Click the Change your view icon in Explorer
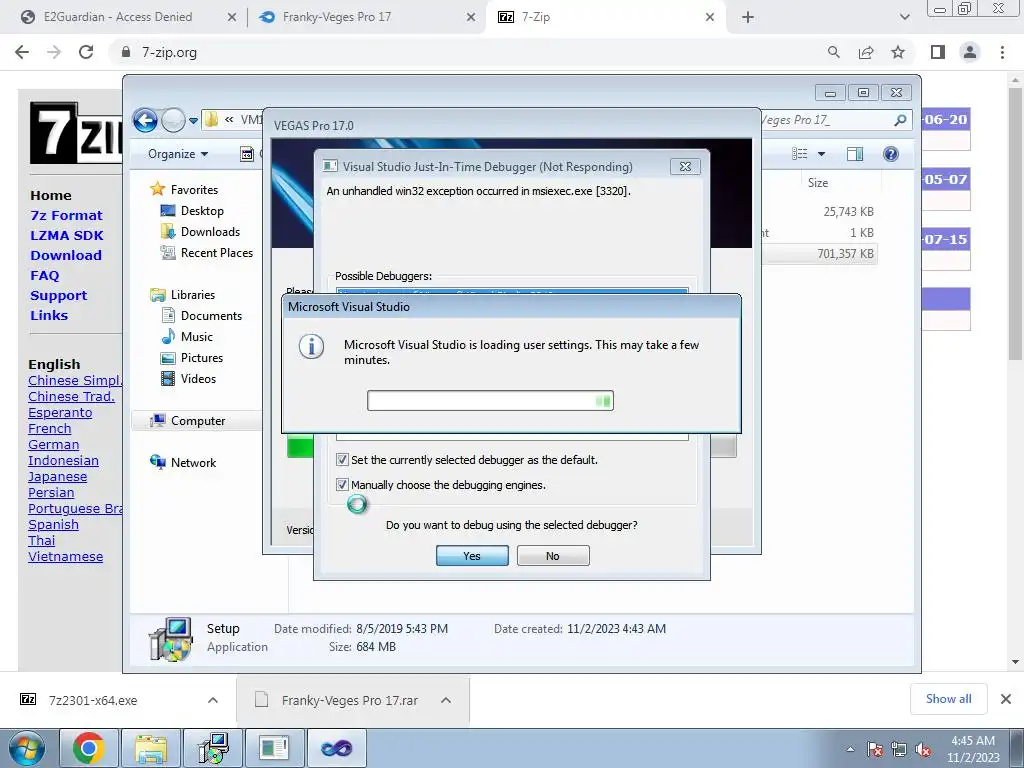The height and width of the screenshot is (768, 1024). tap(799, 153)
